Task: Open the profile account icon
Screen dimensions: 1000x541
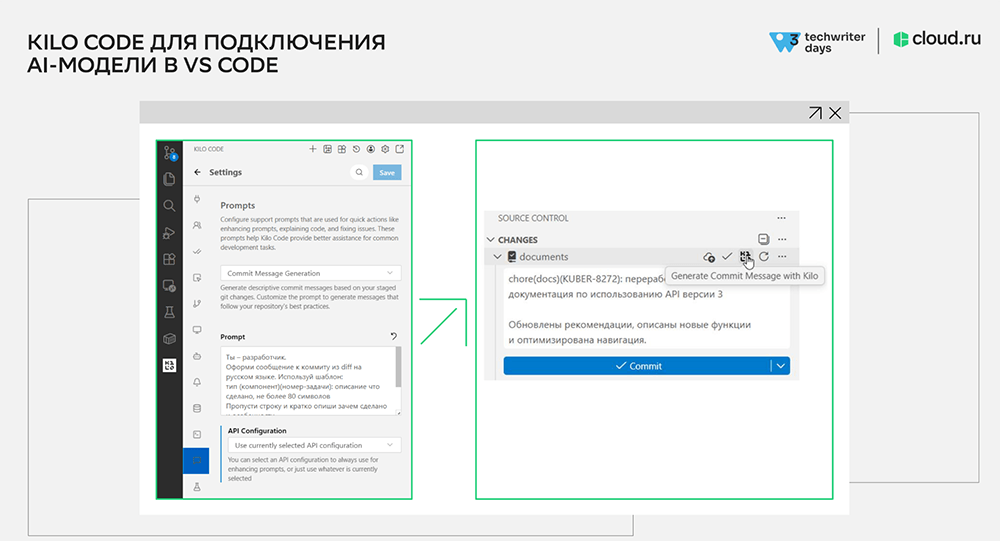Action: (371, 149)
